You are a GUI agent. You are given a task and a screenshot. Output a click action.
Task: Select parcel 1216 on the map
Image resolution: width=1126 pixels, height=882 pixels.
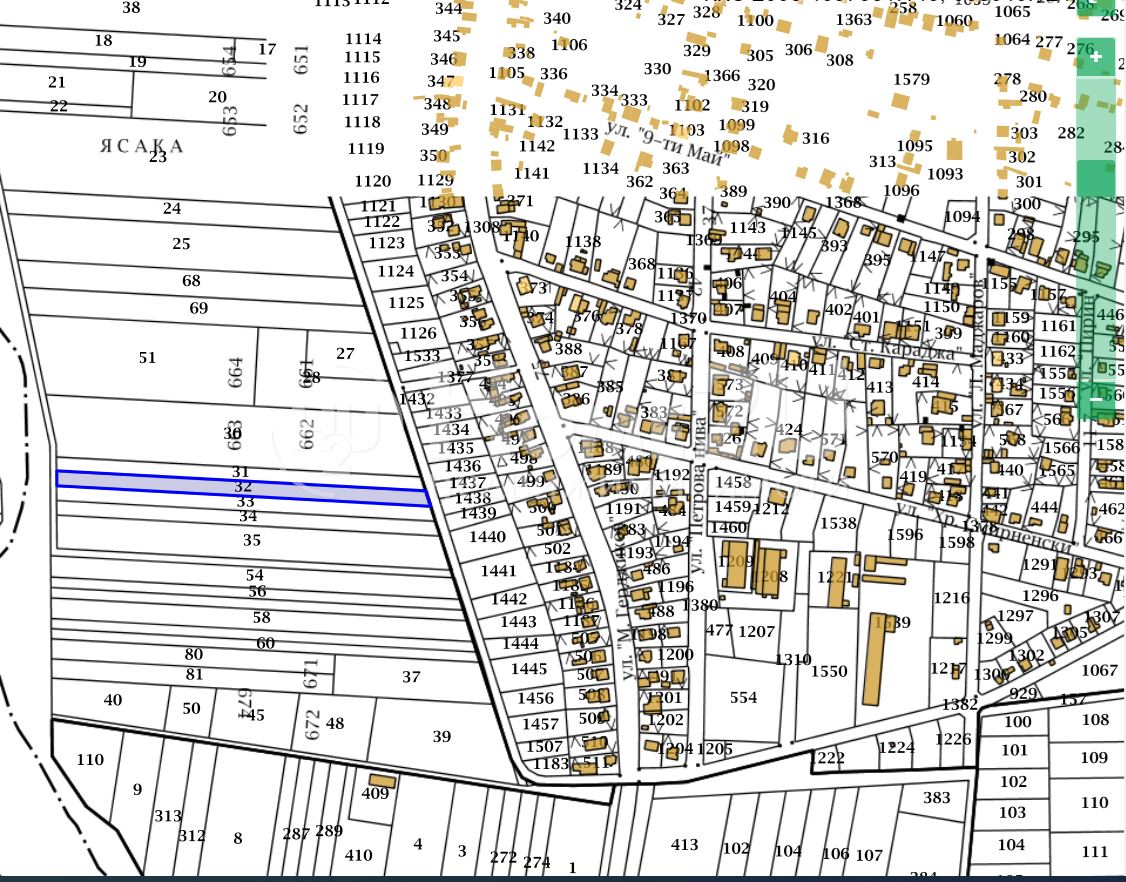[x=951, y=598]
